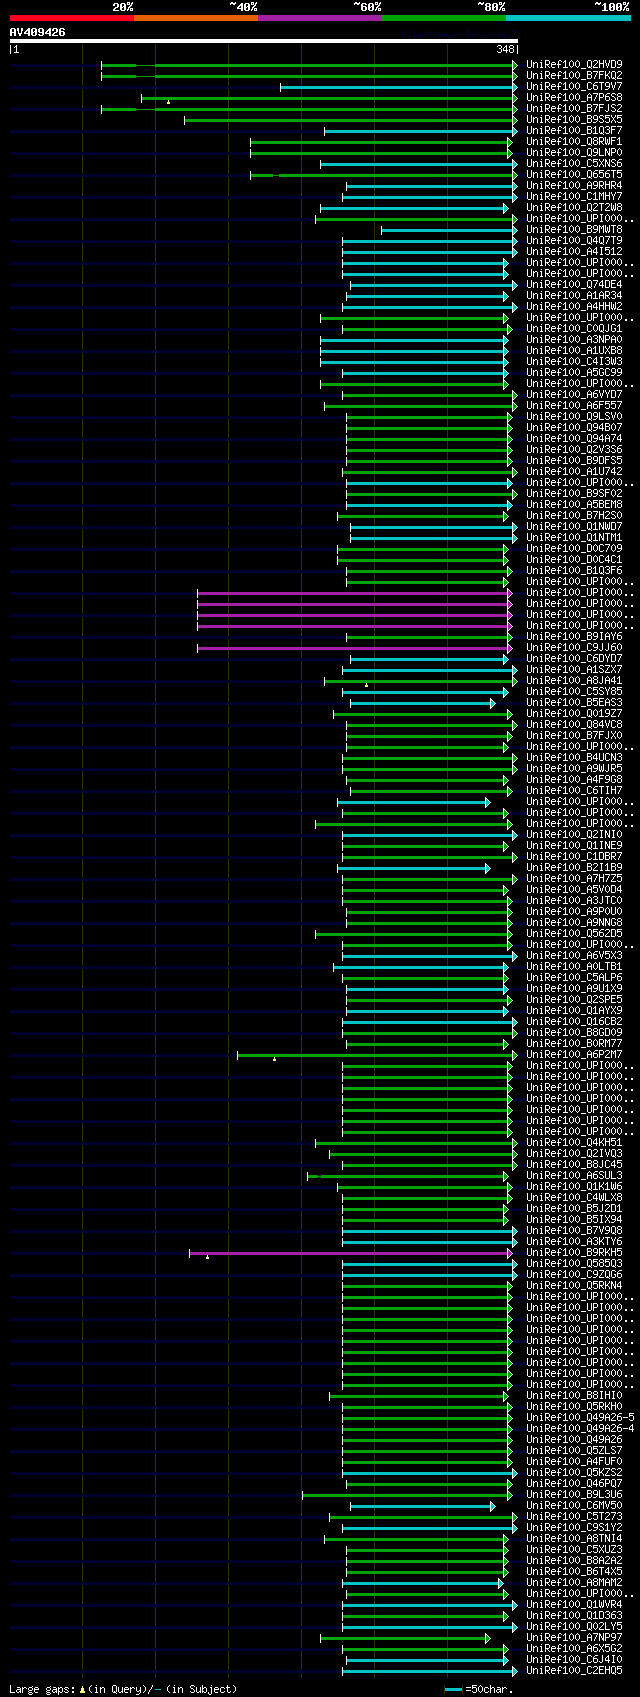
Task: Open hit UniRef100_A7P6S8
Action: (x=574, y=98)
